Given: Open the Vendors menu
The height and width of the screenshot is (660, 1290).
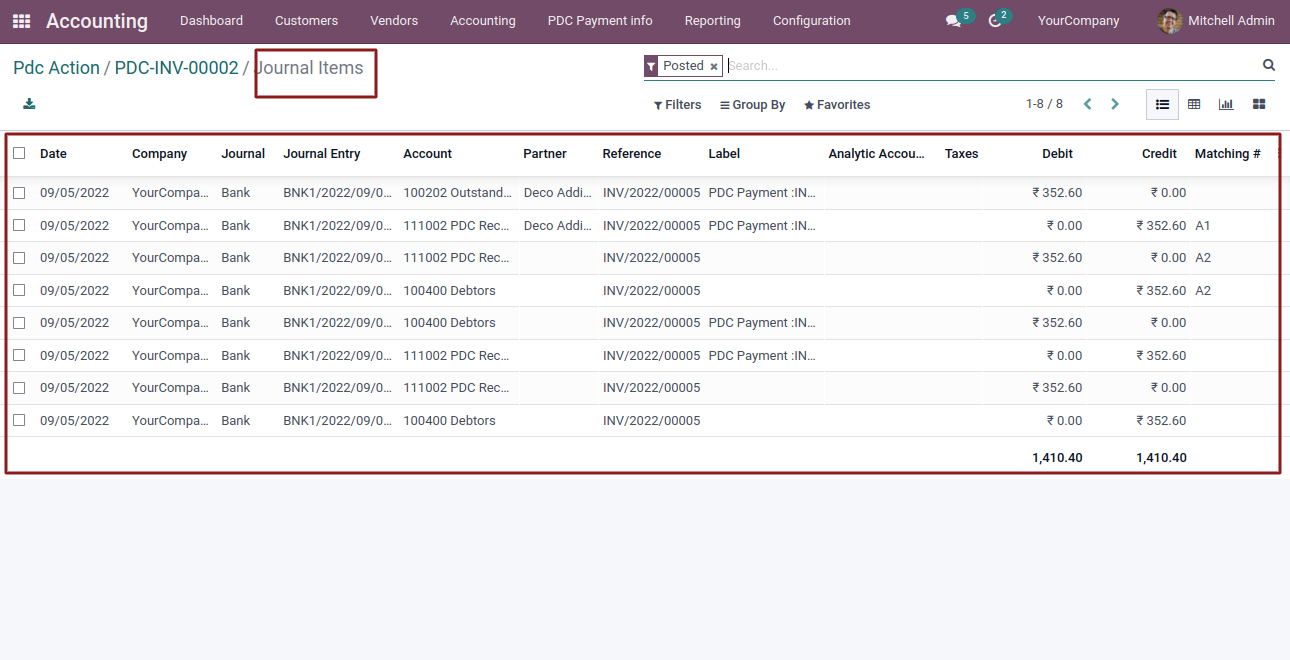Looking at the screenshot, I should (x=394, y=21).
